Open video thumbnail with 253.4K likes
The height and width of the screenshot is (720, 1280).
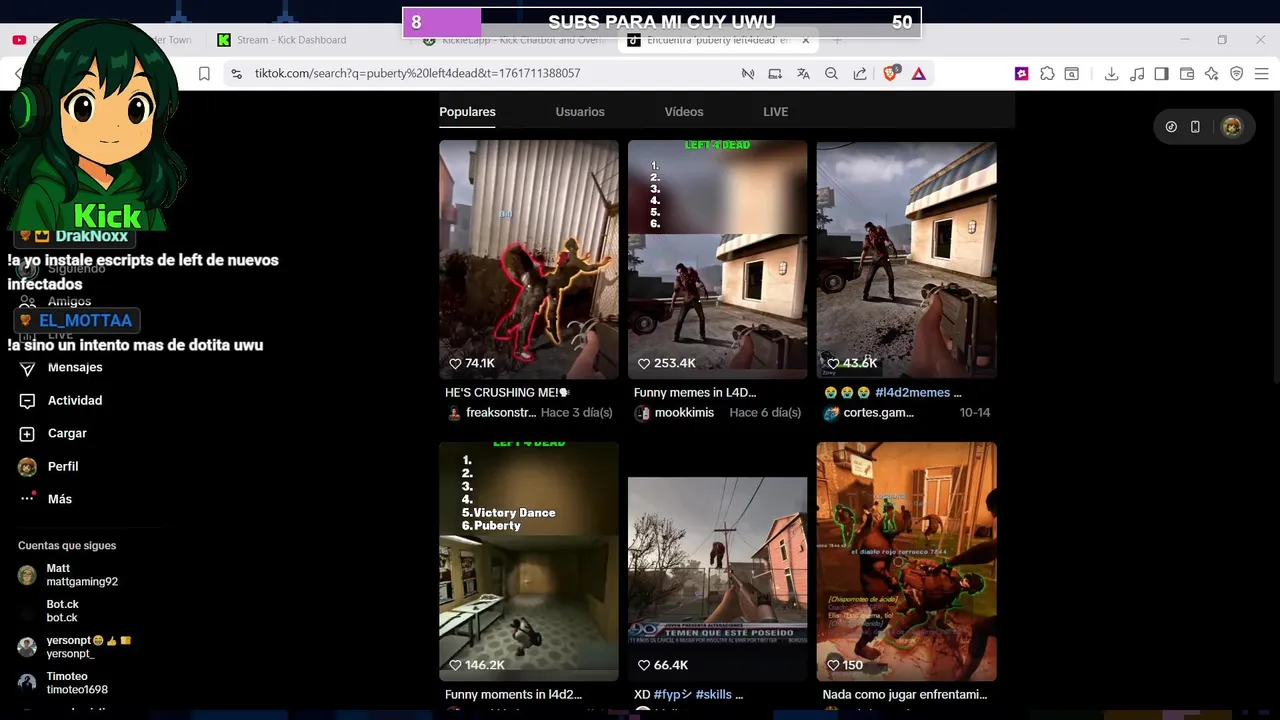717,259
